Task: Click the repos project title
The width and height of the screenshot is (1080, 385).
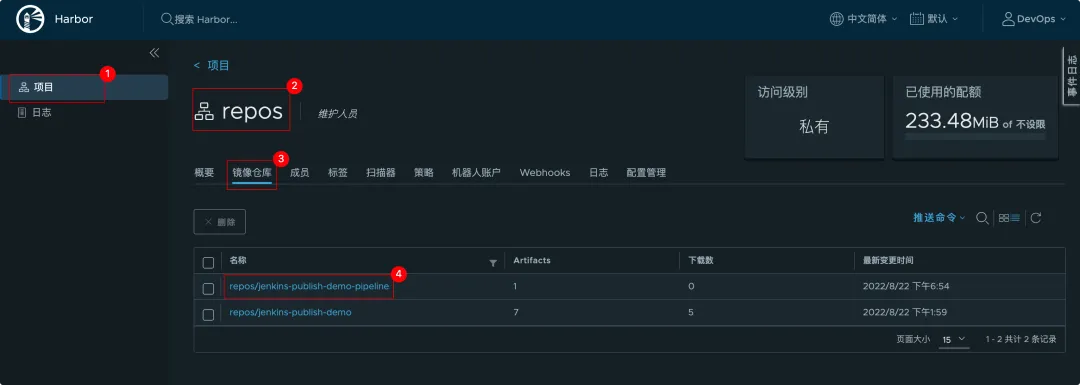Action: 252,111
